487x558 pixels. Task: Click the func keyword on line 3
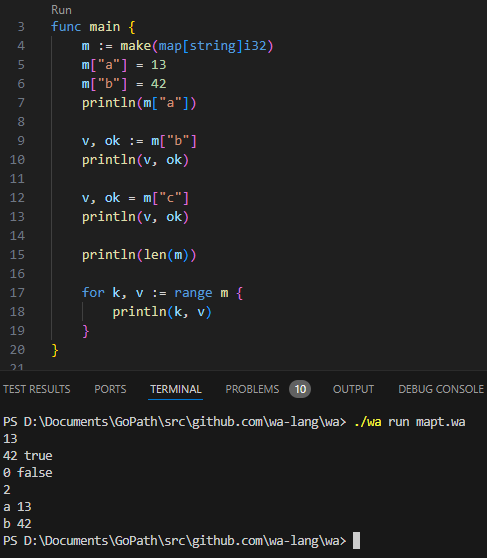coord(66,27)
